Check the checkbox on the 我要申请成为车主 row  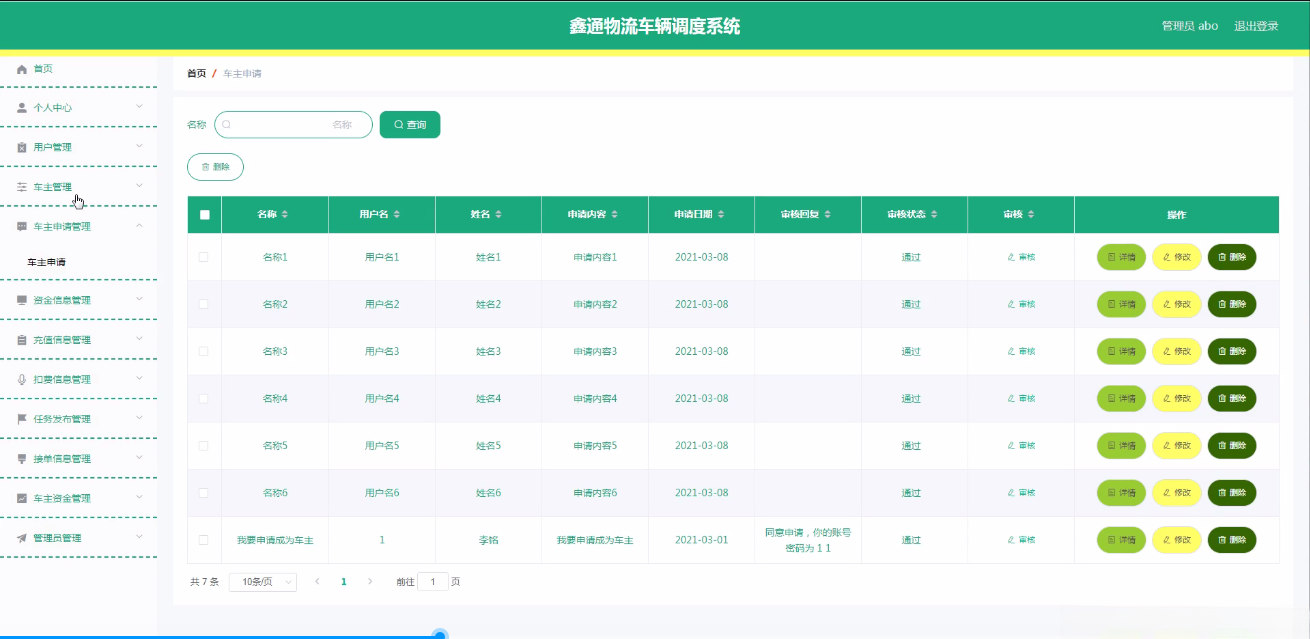pyautogui.click(x=203, y=539)
